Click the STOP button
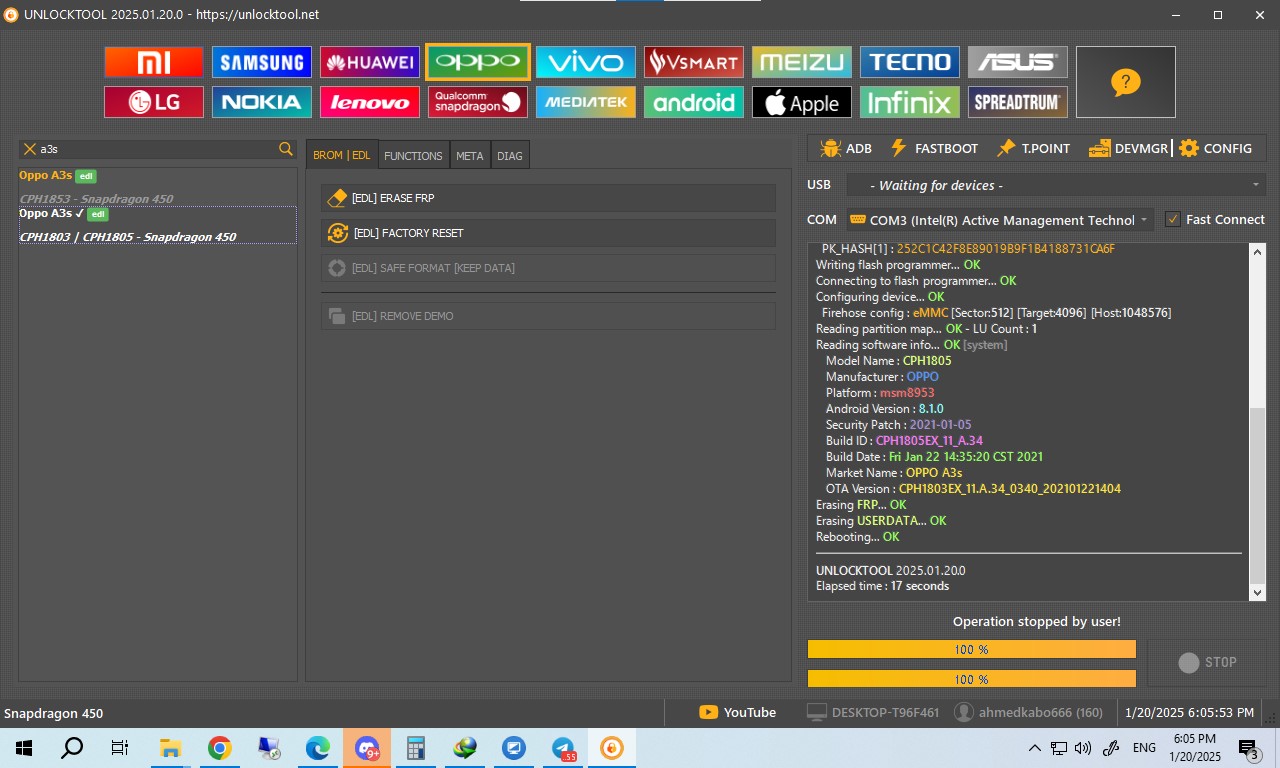The height and width of the screenshot is (768, 1280). pyautogui.click(x=1207, y=662)
